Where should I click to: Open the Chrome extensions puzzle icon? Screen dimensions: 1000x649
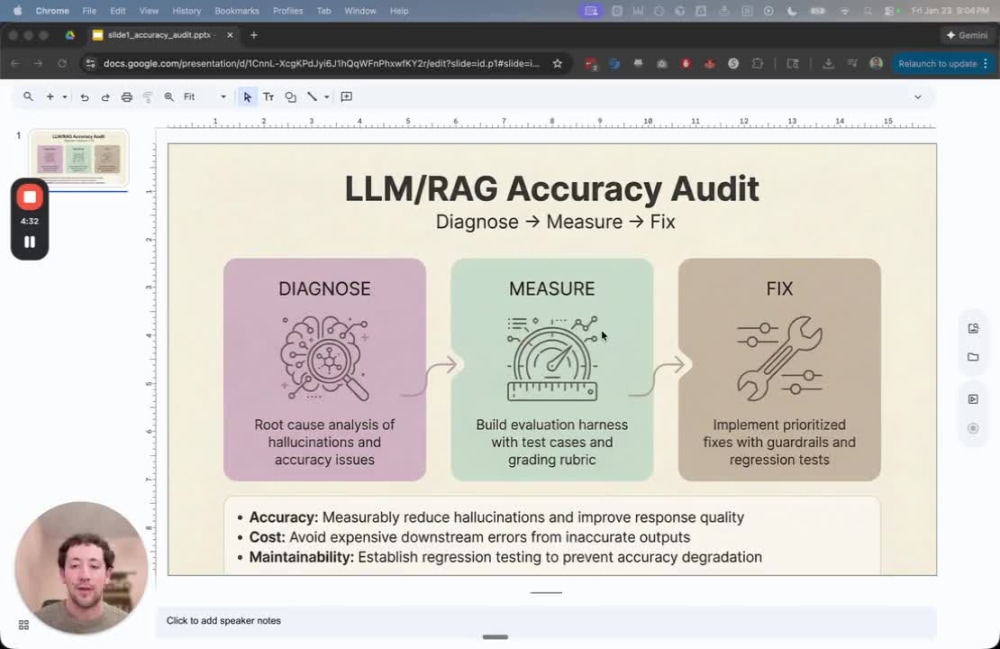click(x=757, y=63)
